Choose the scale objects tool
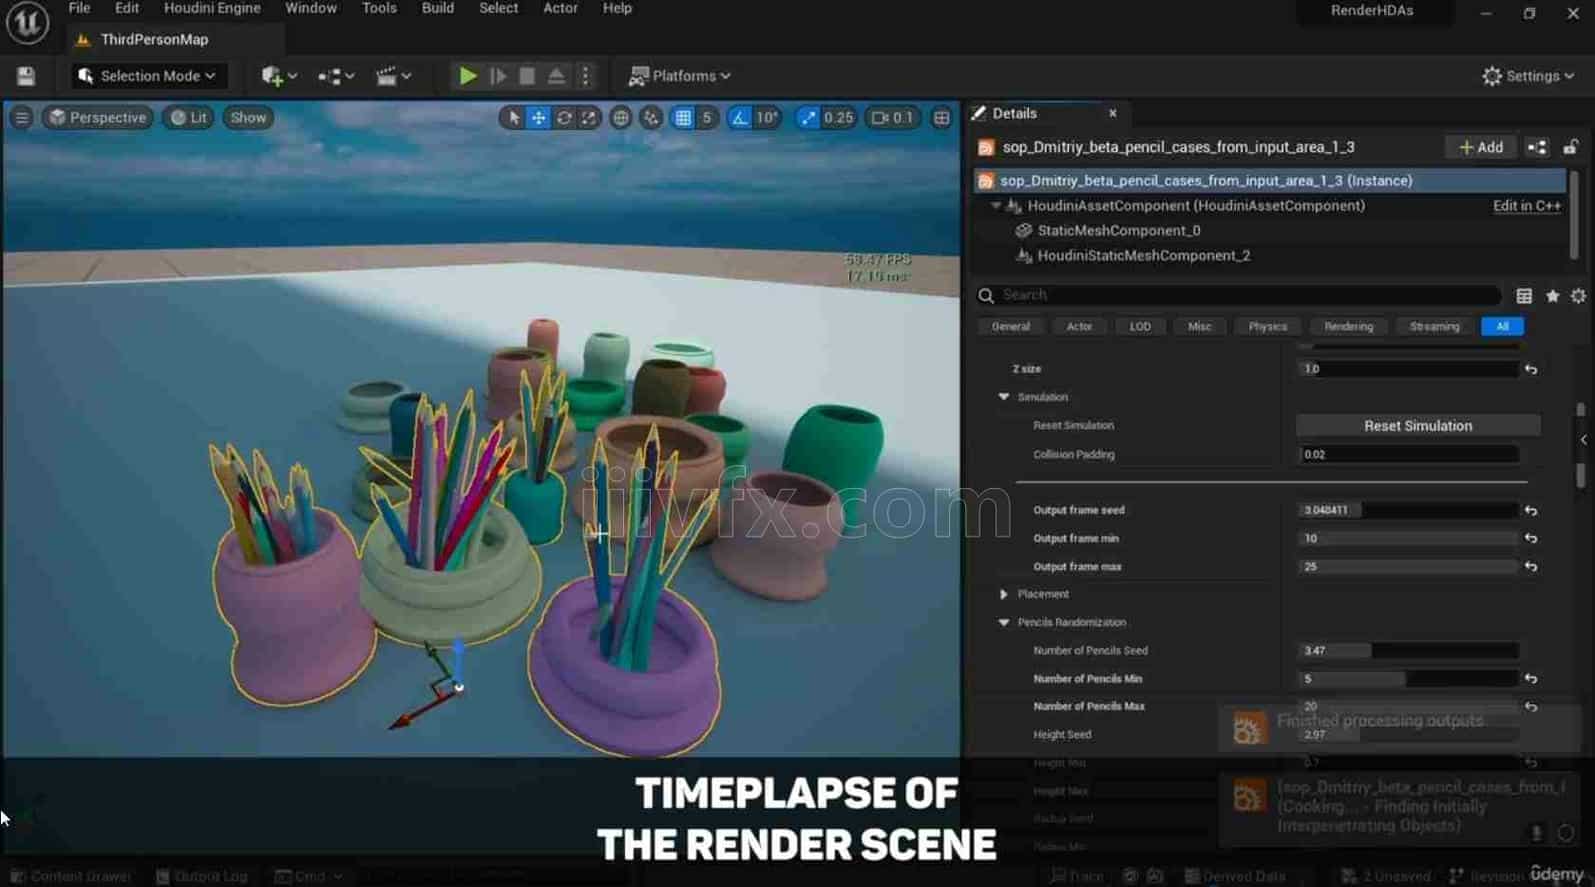The height and width of the screenshot is (887, 1595). click(x=589, y=118)
